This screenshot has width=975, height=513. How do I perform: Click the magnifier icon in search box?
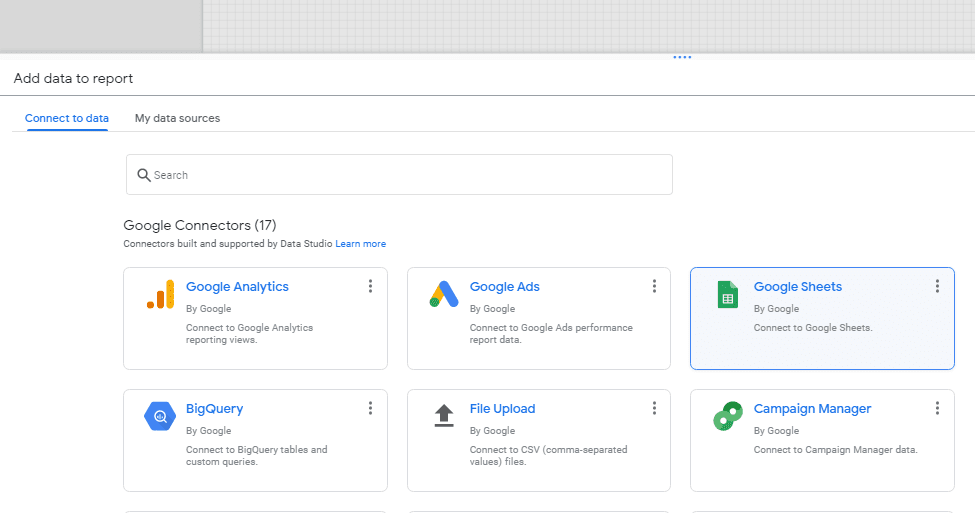pos(144,175)
